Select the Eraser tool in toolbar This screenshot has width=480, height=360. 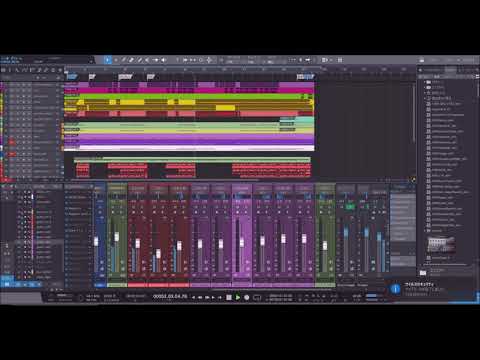pos(131,60)
